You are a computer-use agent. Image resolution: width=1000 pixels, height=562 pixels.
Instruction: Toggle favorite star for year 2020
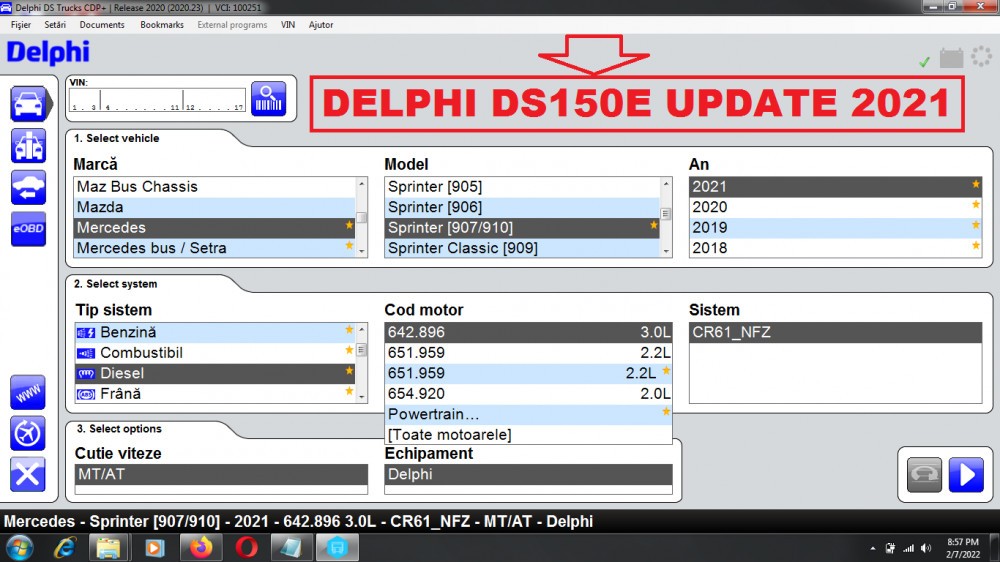point(976,205)
